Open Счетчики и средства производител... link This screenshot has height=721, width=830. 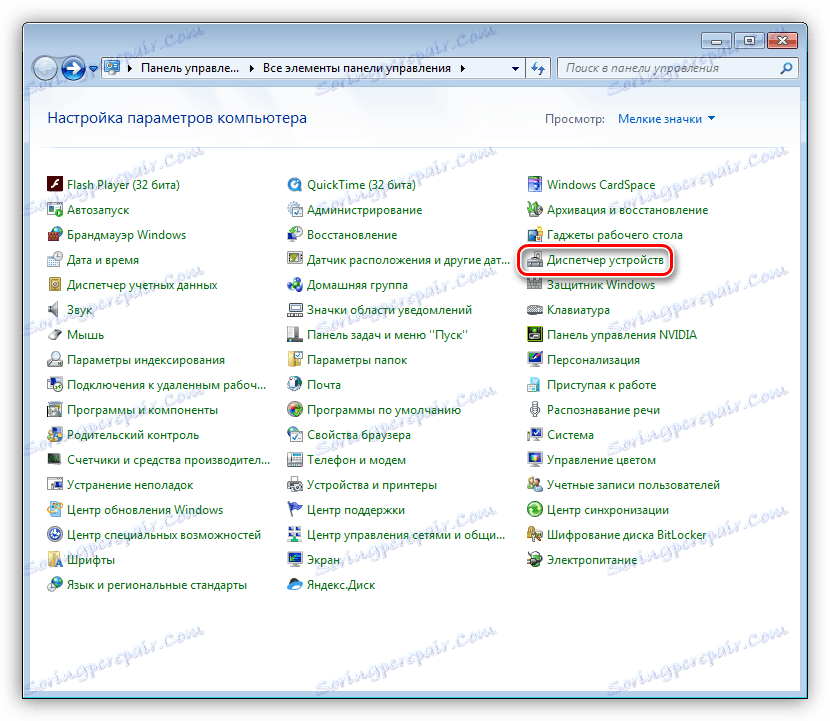tap(168, 460)
